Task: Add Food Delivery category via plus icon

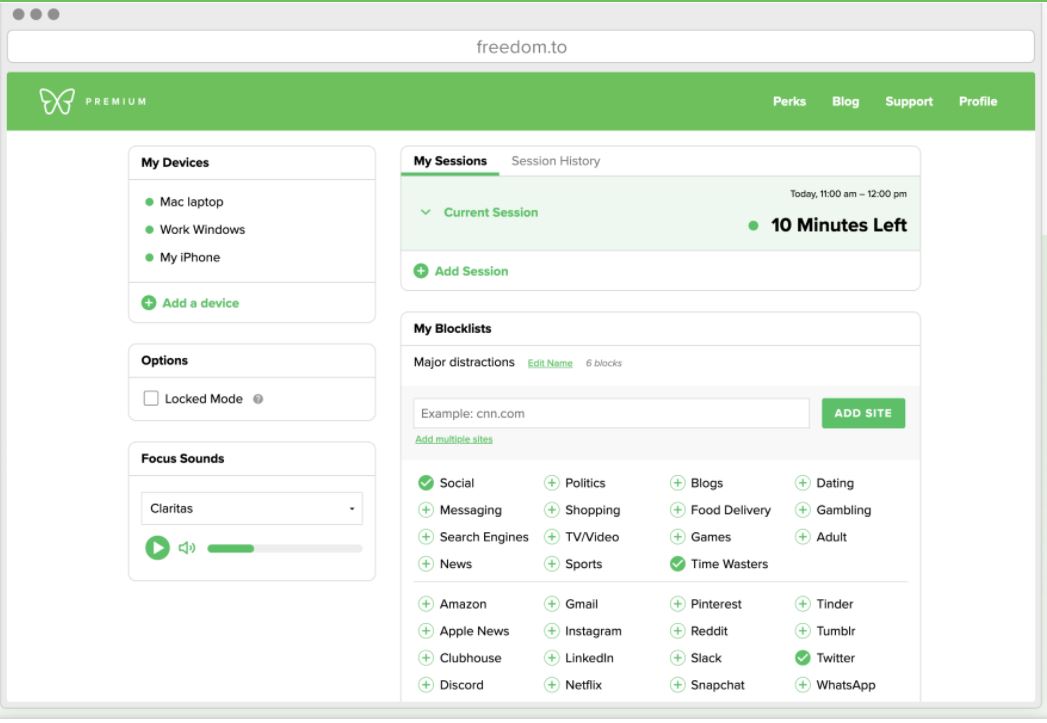Action: tap(677, 510)
